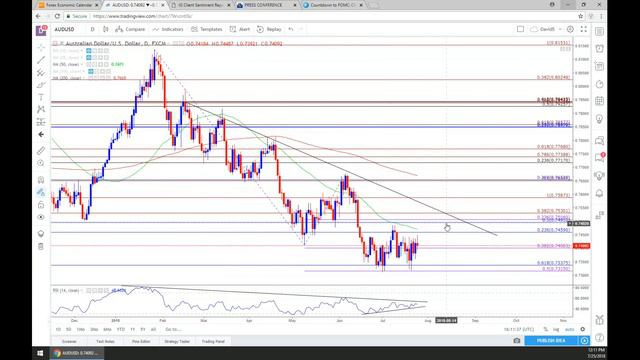This screenshot has width=640, height=360.
Task: Switch to Forex Economic Calendar browser tab
Action: (x=68, y=5)
